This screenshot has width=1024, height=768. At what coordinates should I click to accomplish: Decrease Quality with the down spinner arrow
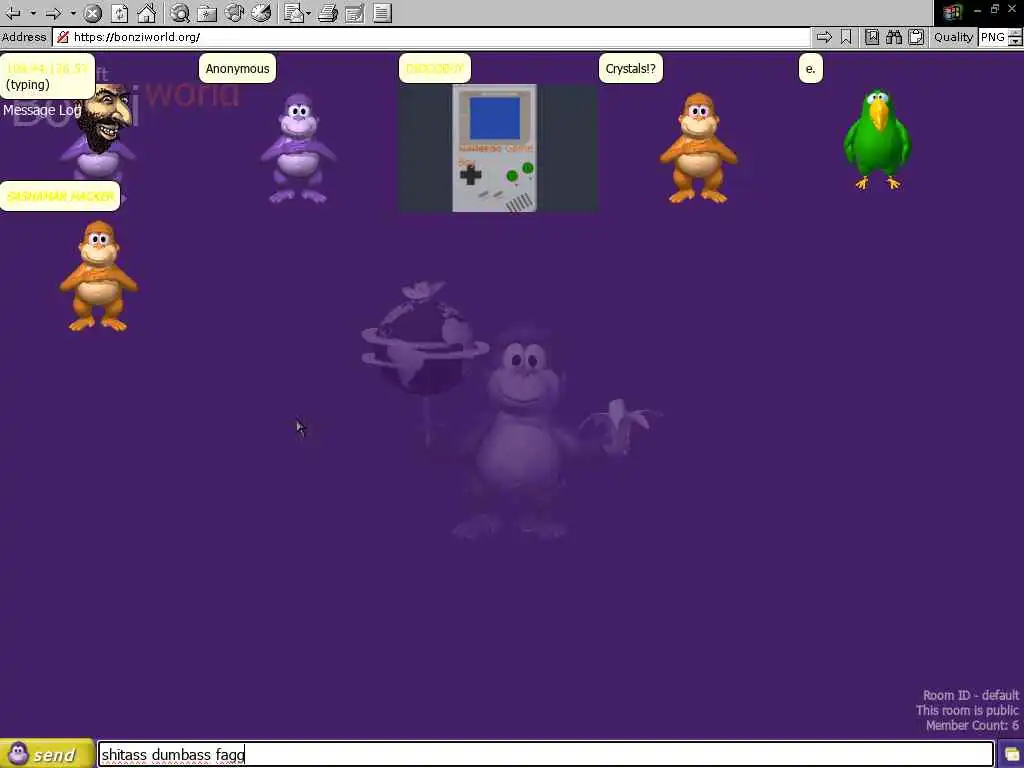tap(1015, 42)
